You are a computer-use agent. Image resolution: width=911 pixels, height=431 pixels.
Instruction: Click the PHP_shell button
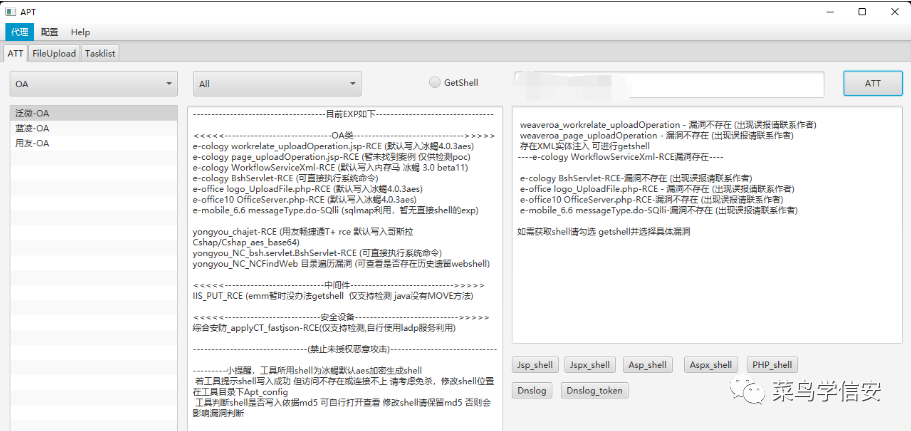click(772, 365)
